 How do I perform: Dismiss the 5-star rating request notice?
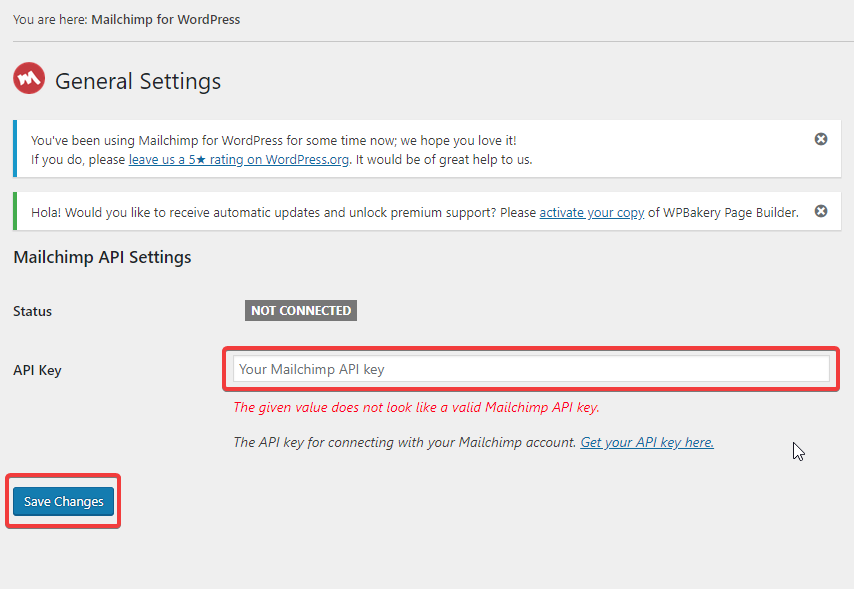coord(821,139)
